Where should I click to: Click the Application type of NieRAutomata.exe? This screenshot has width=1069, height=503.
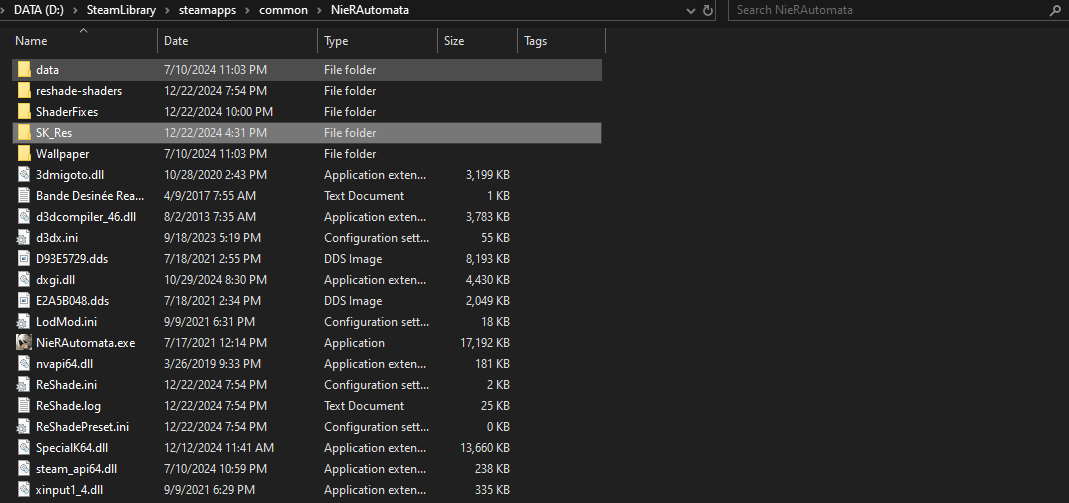click(354, 343)
